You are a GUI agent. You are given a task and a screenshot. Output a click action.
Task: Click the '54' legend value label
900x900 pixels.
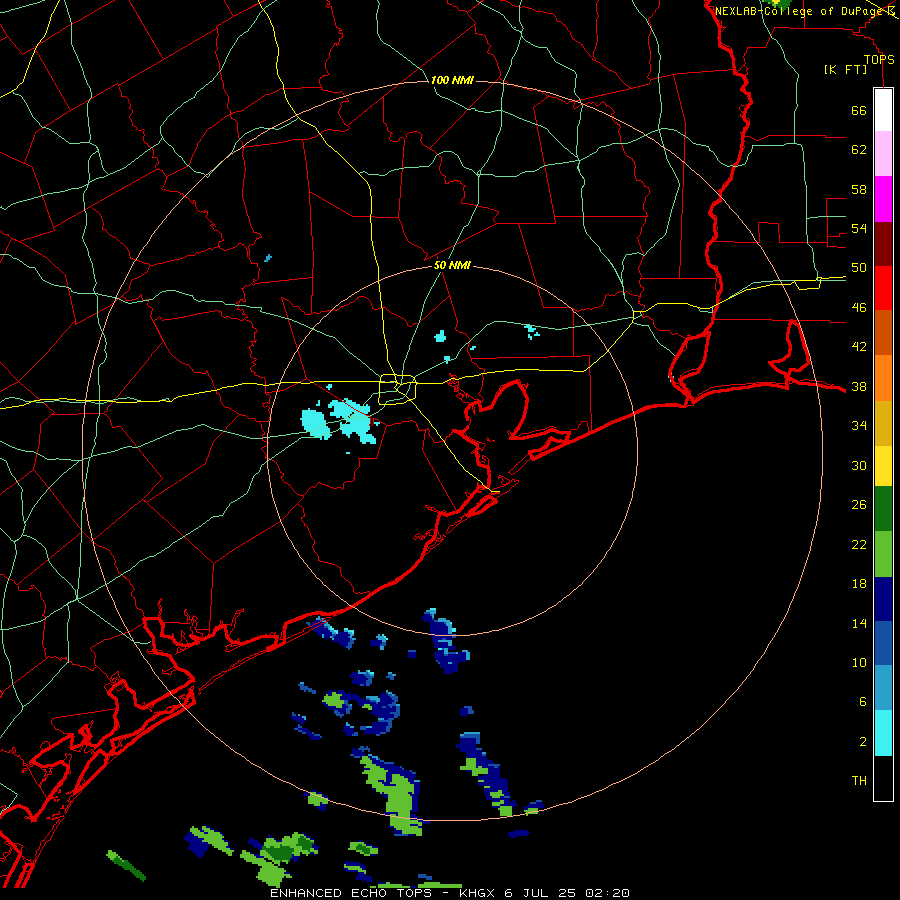(859, 228)
